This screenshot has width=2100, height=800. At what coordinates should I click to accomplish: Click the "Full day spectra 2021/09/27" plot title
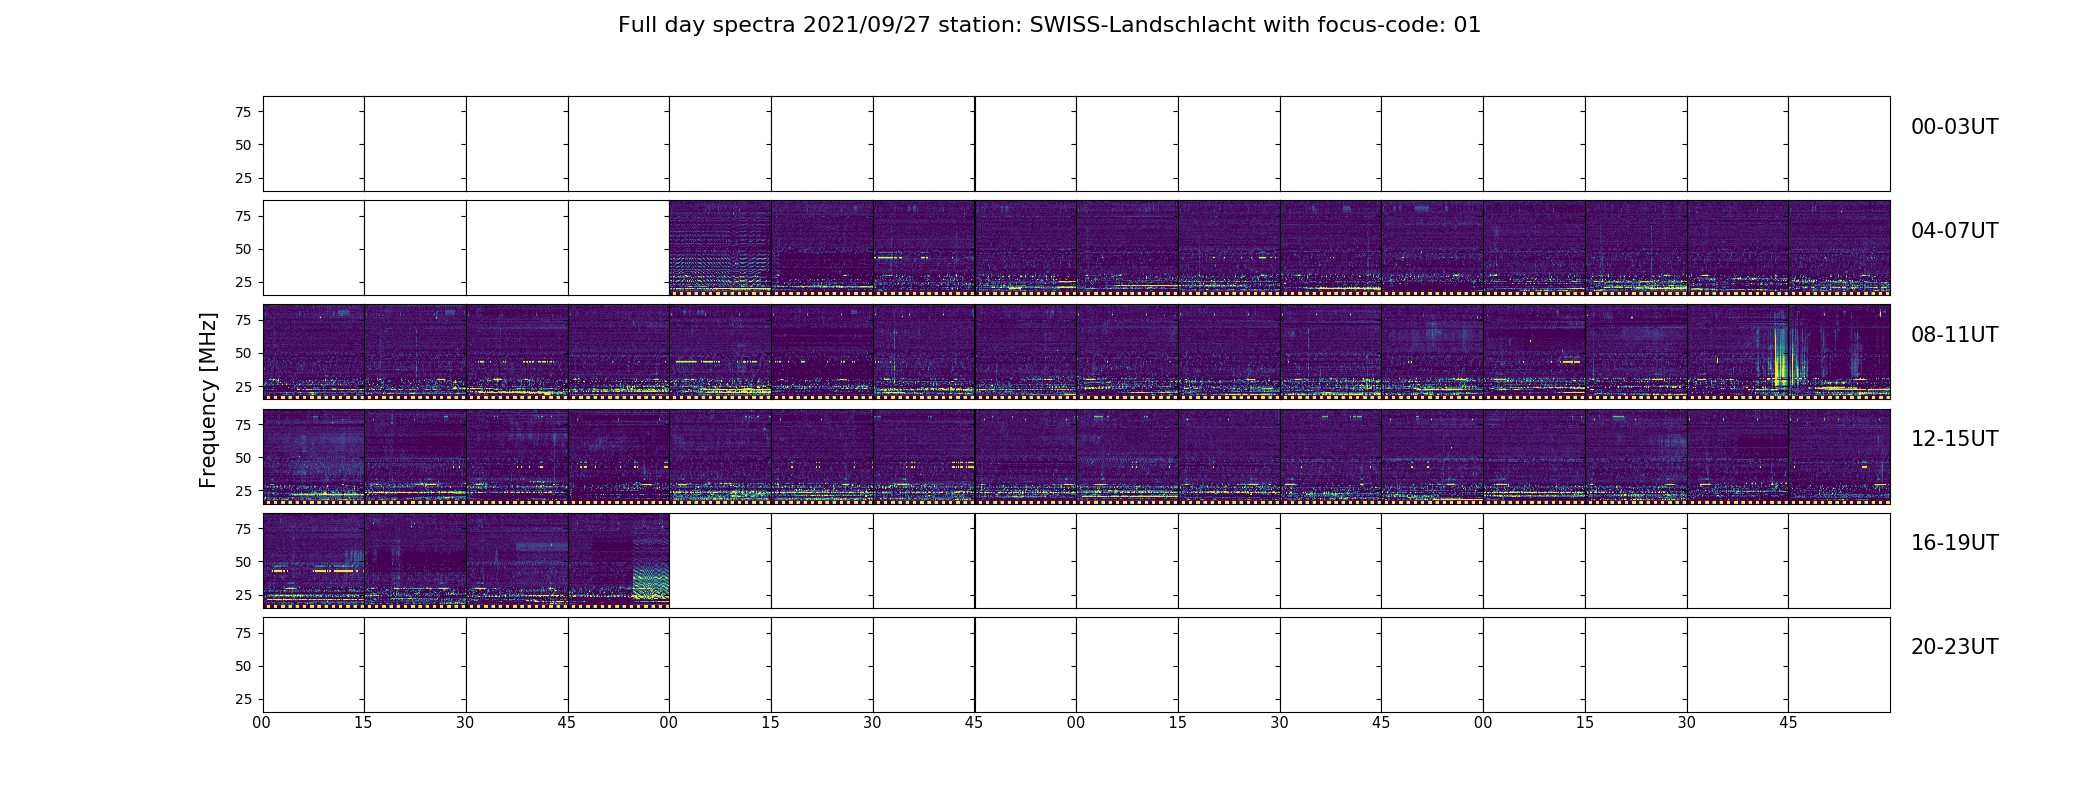tap(1048, 25)
